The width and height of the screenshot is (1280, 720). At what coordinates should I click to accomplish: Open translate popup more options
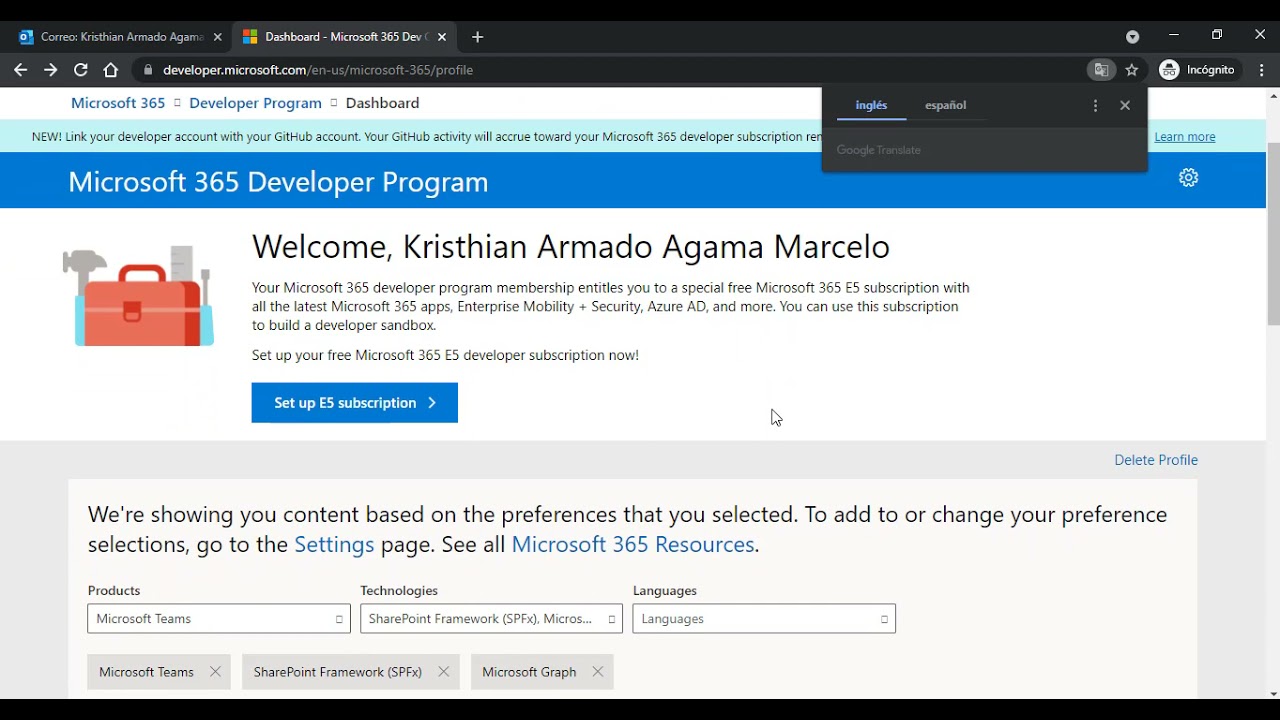pos(1095,105)
